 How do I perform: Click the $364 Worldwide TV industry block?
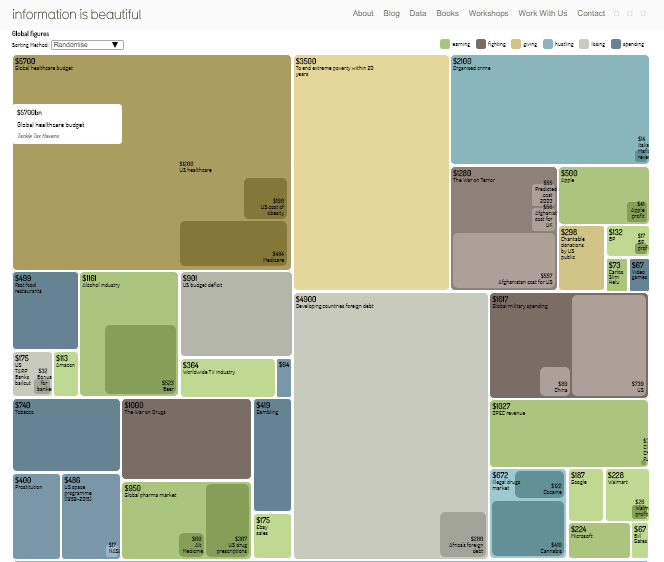coord(228,378)
